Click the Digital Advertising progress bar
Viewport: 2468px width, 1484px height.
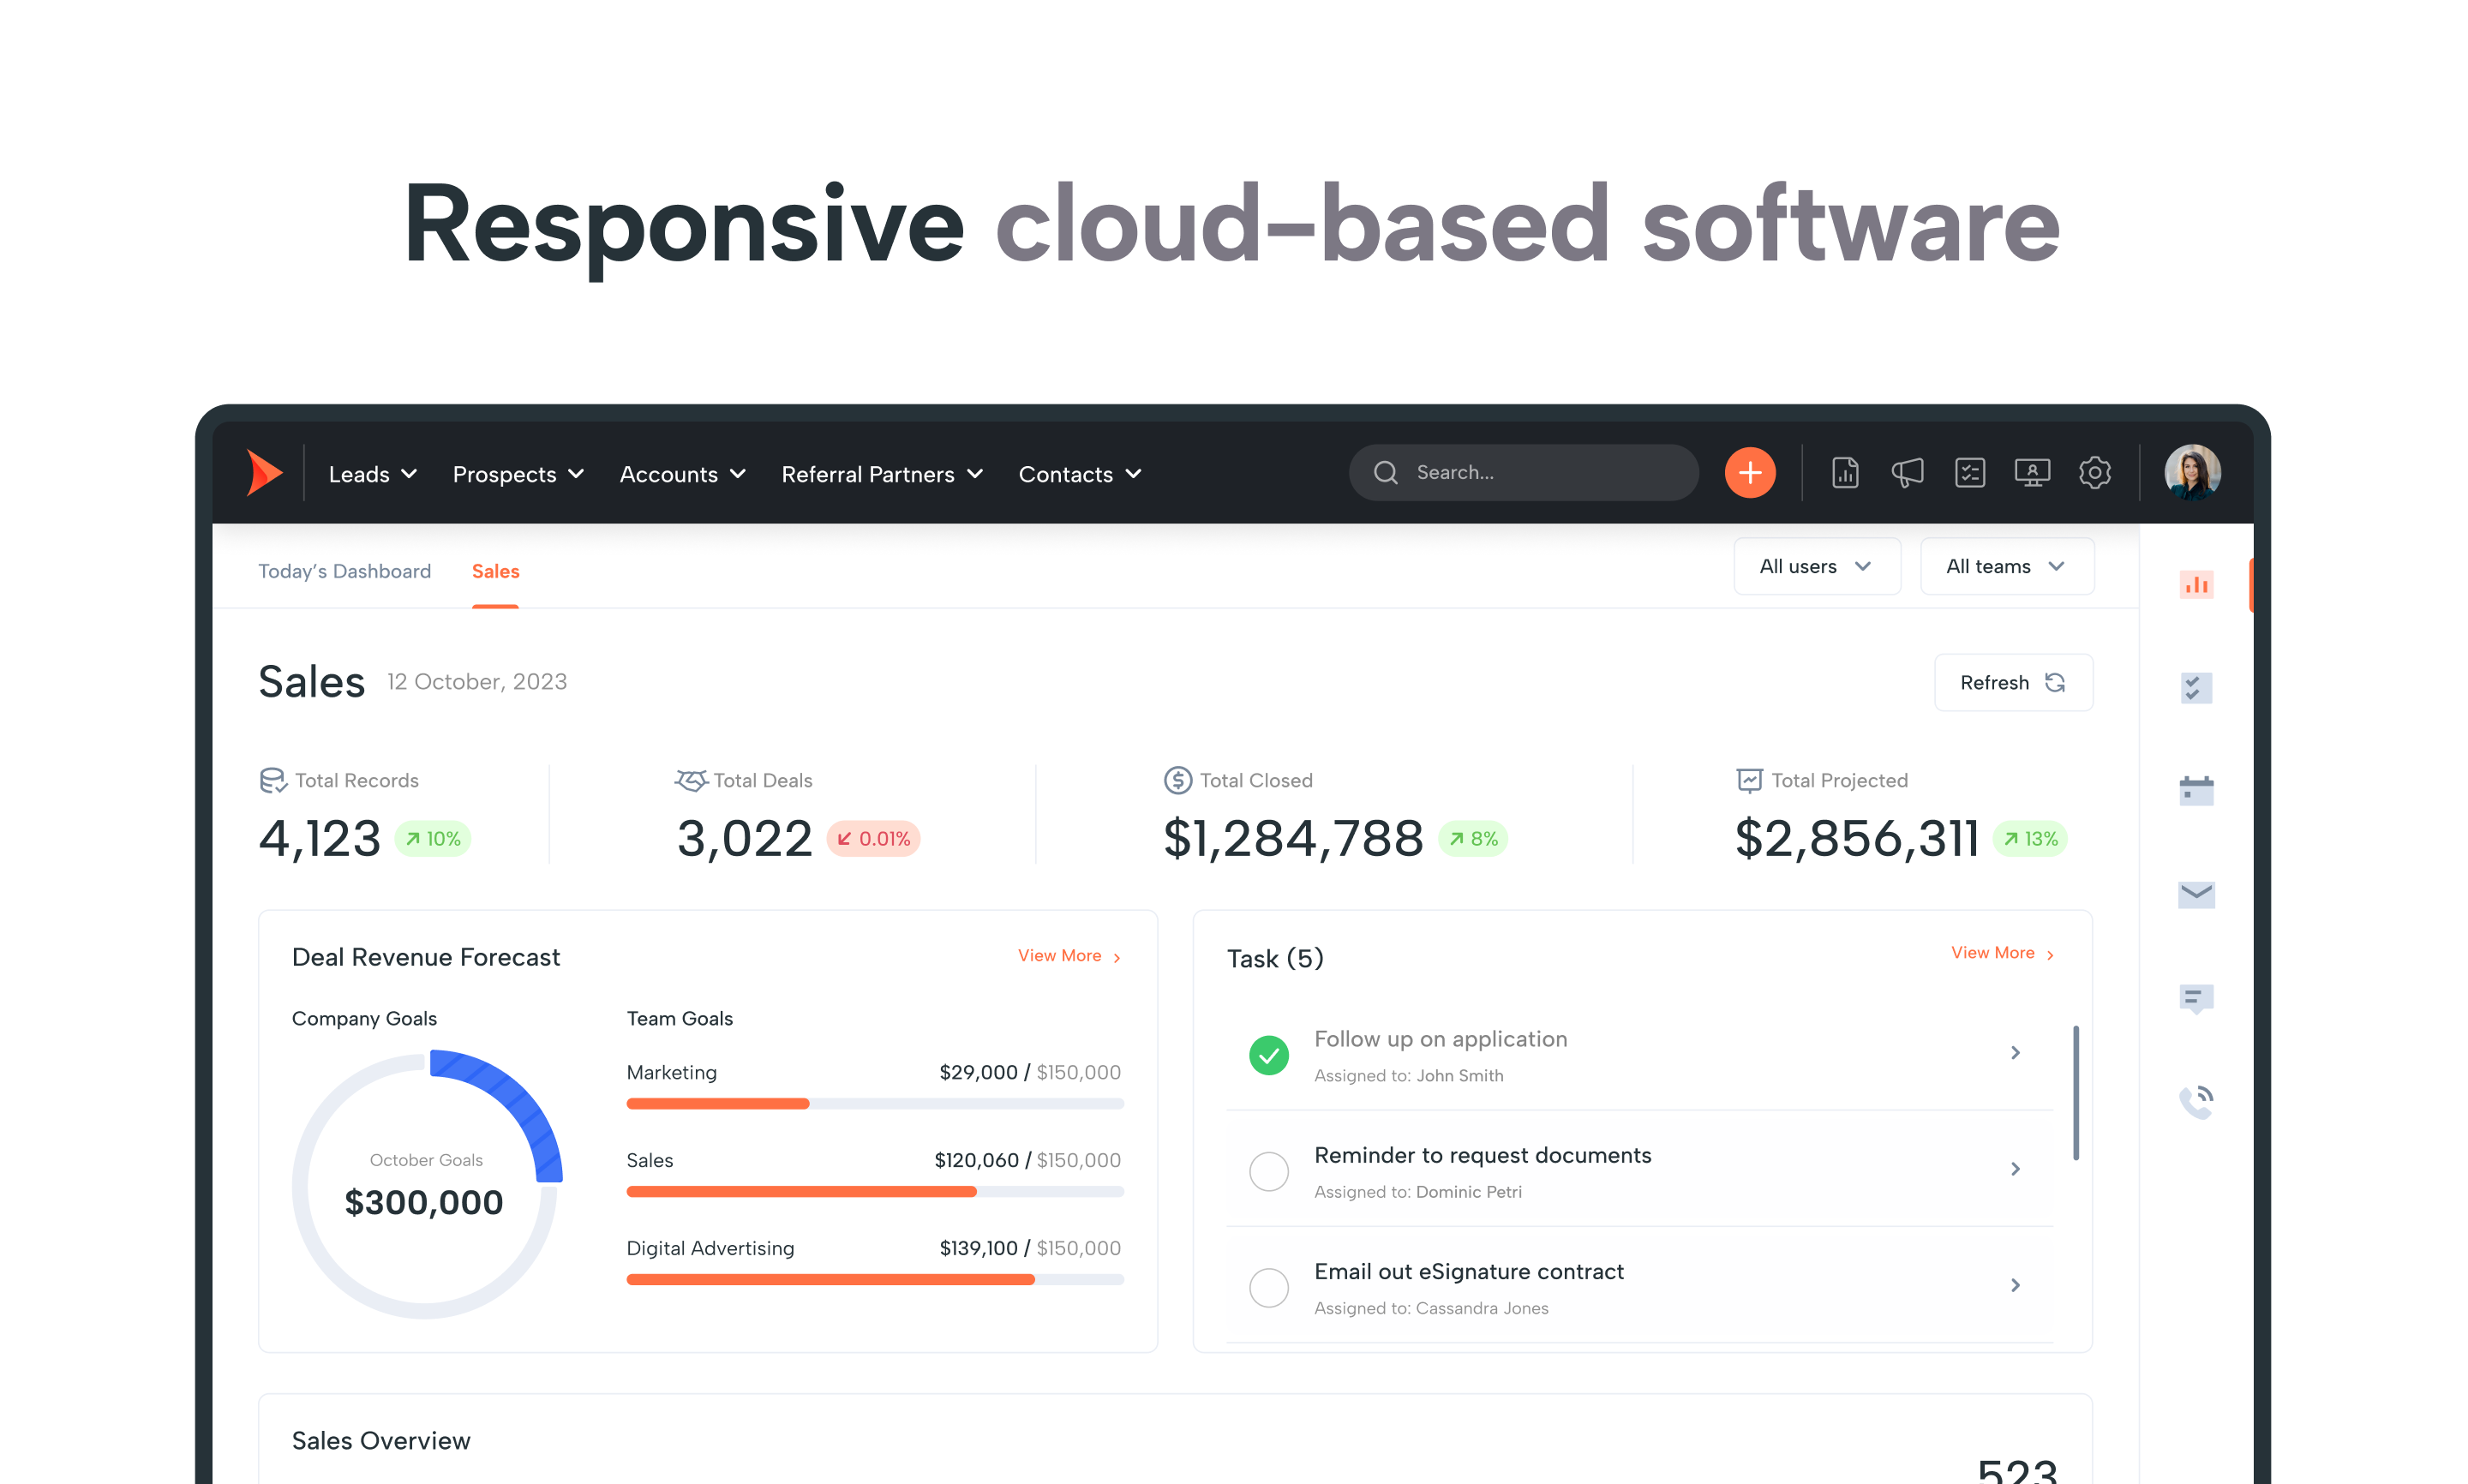coord(874,1279)
